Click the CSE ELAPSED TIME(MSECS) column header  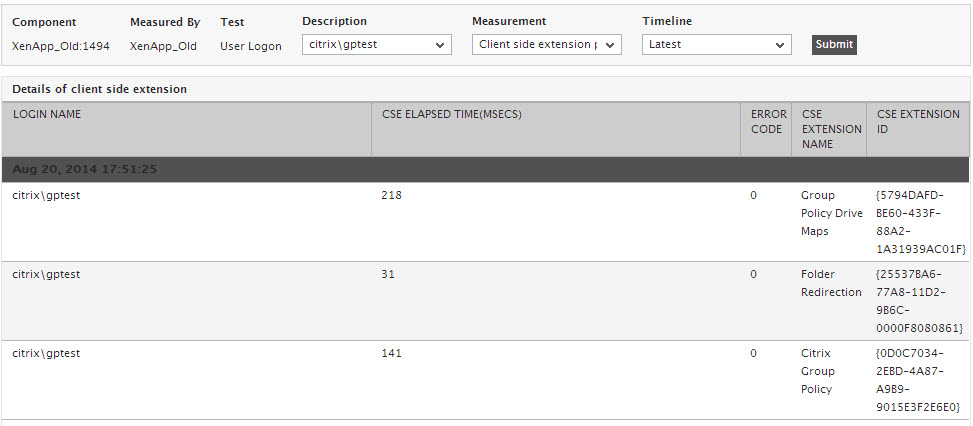(452, 115)
